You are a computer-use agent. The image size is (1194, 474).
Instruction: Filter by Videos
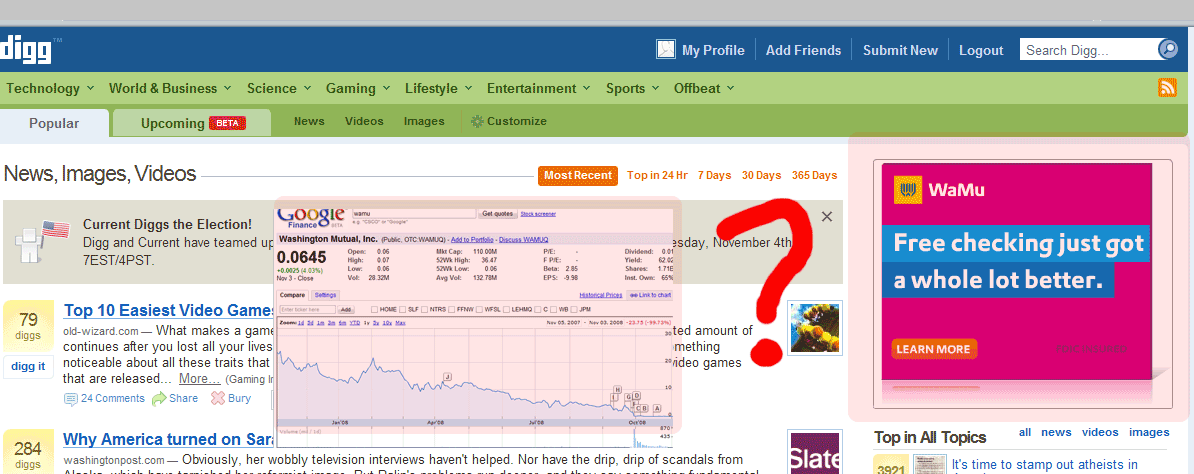coord(364,121)
